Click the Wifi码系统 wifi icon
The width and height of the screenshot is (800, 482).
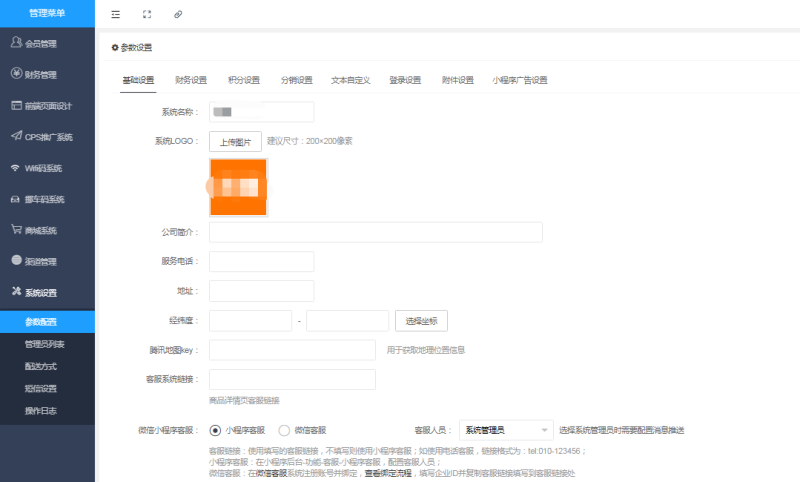pyautogui.click(x=16, y=168)
